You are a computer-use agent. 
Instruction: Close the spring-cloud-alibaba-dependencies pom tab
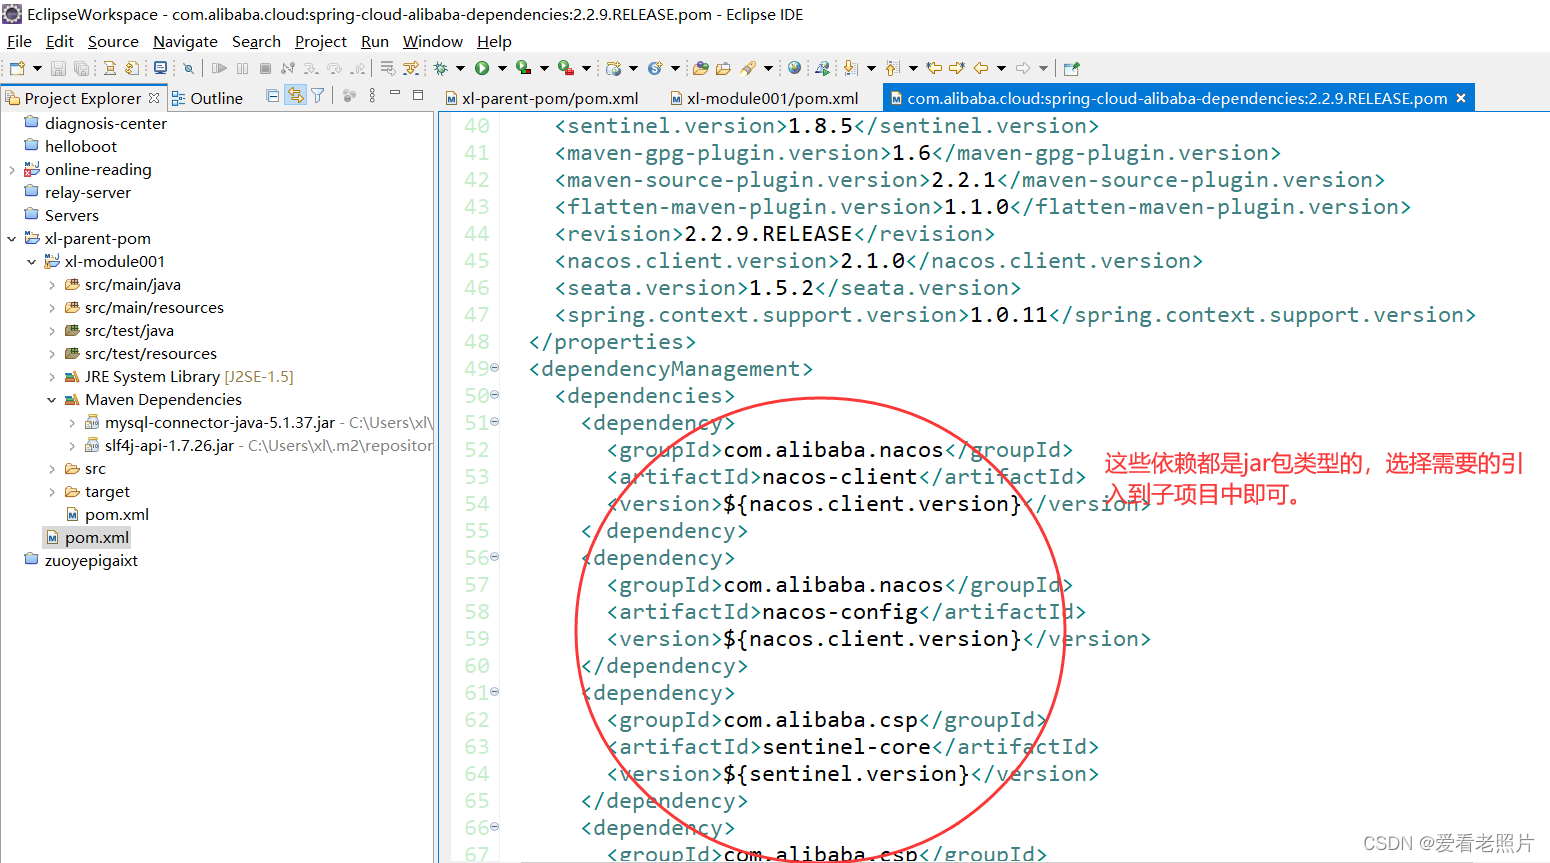(1461, 98)
